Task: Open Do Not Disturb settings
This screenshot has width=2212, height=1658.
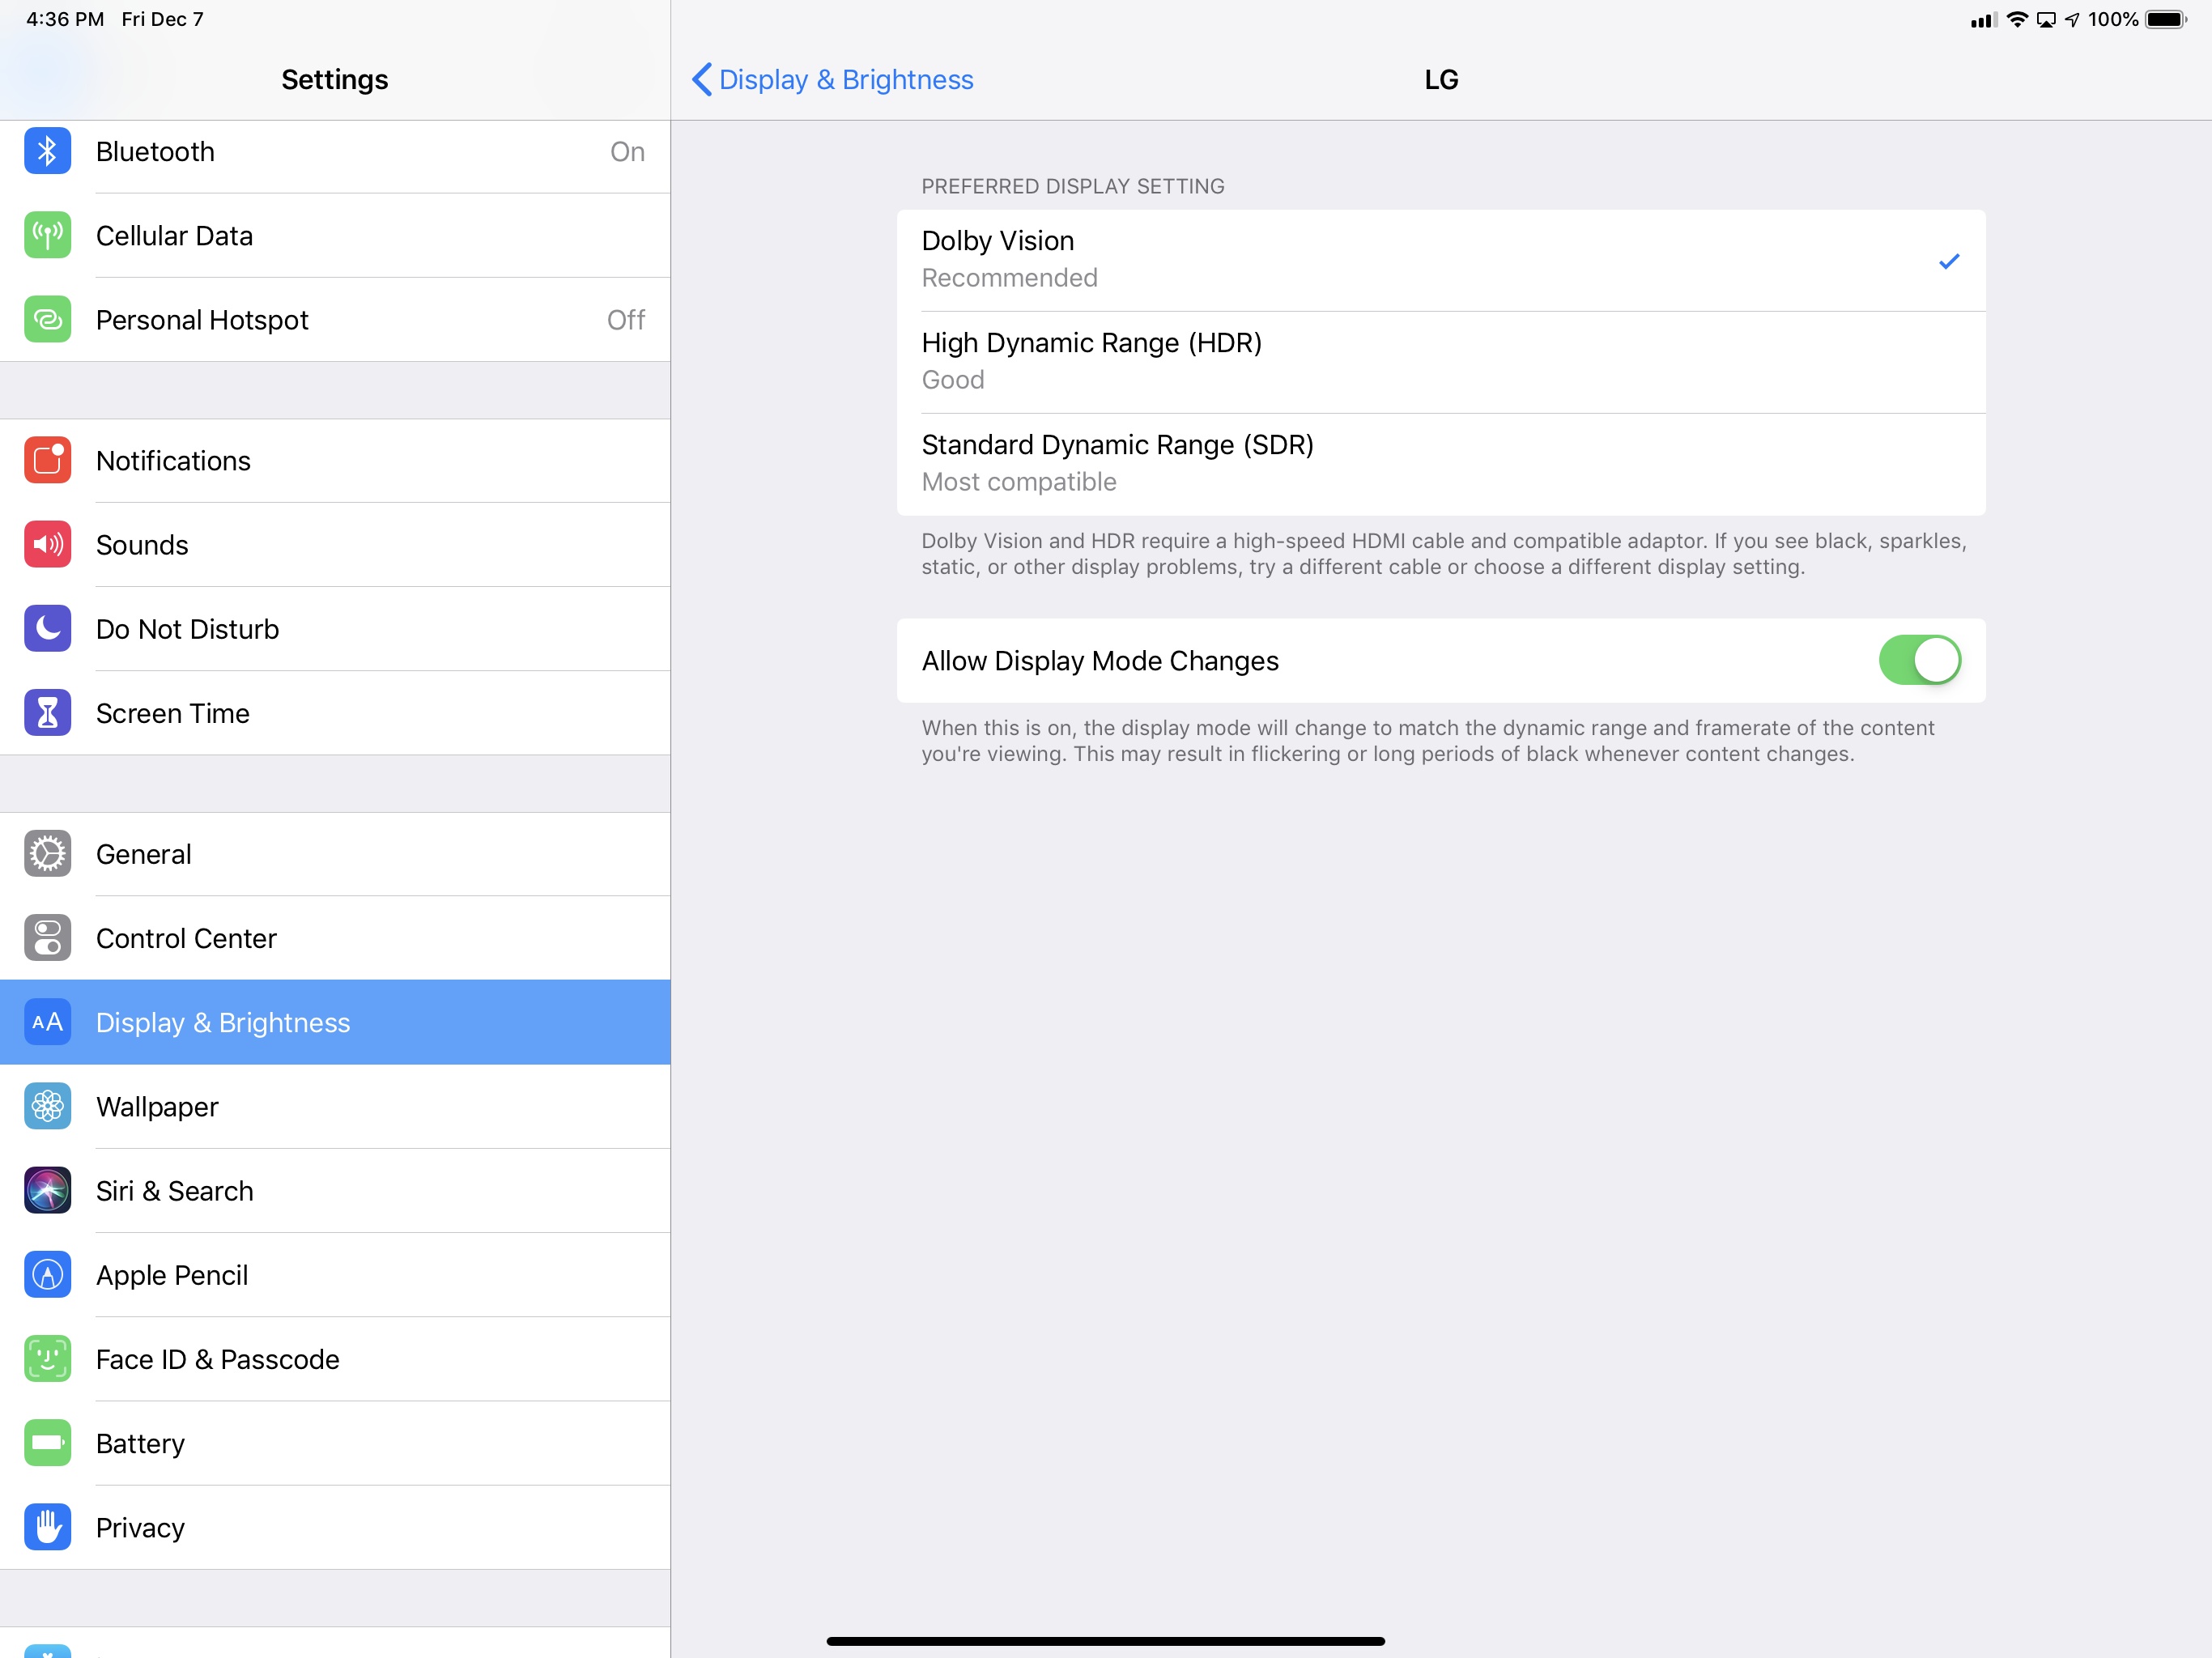Action: point(335,629)
